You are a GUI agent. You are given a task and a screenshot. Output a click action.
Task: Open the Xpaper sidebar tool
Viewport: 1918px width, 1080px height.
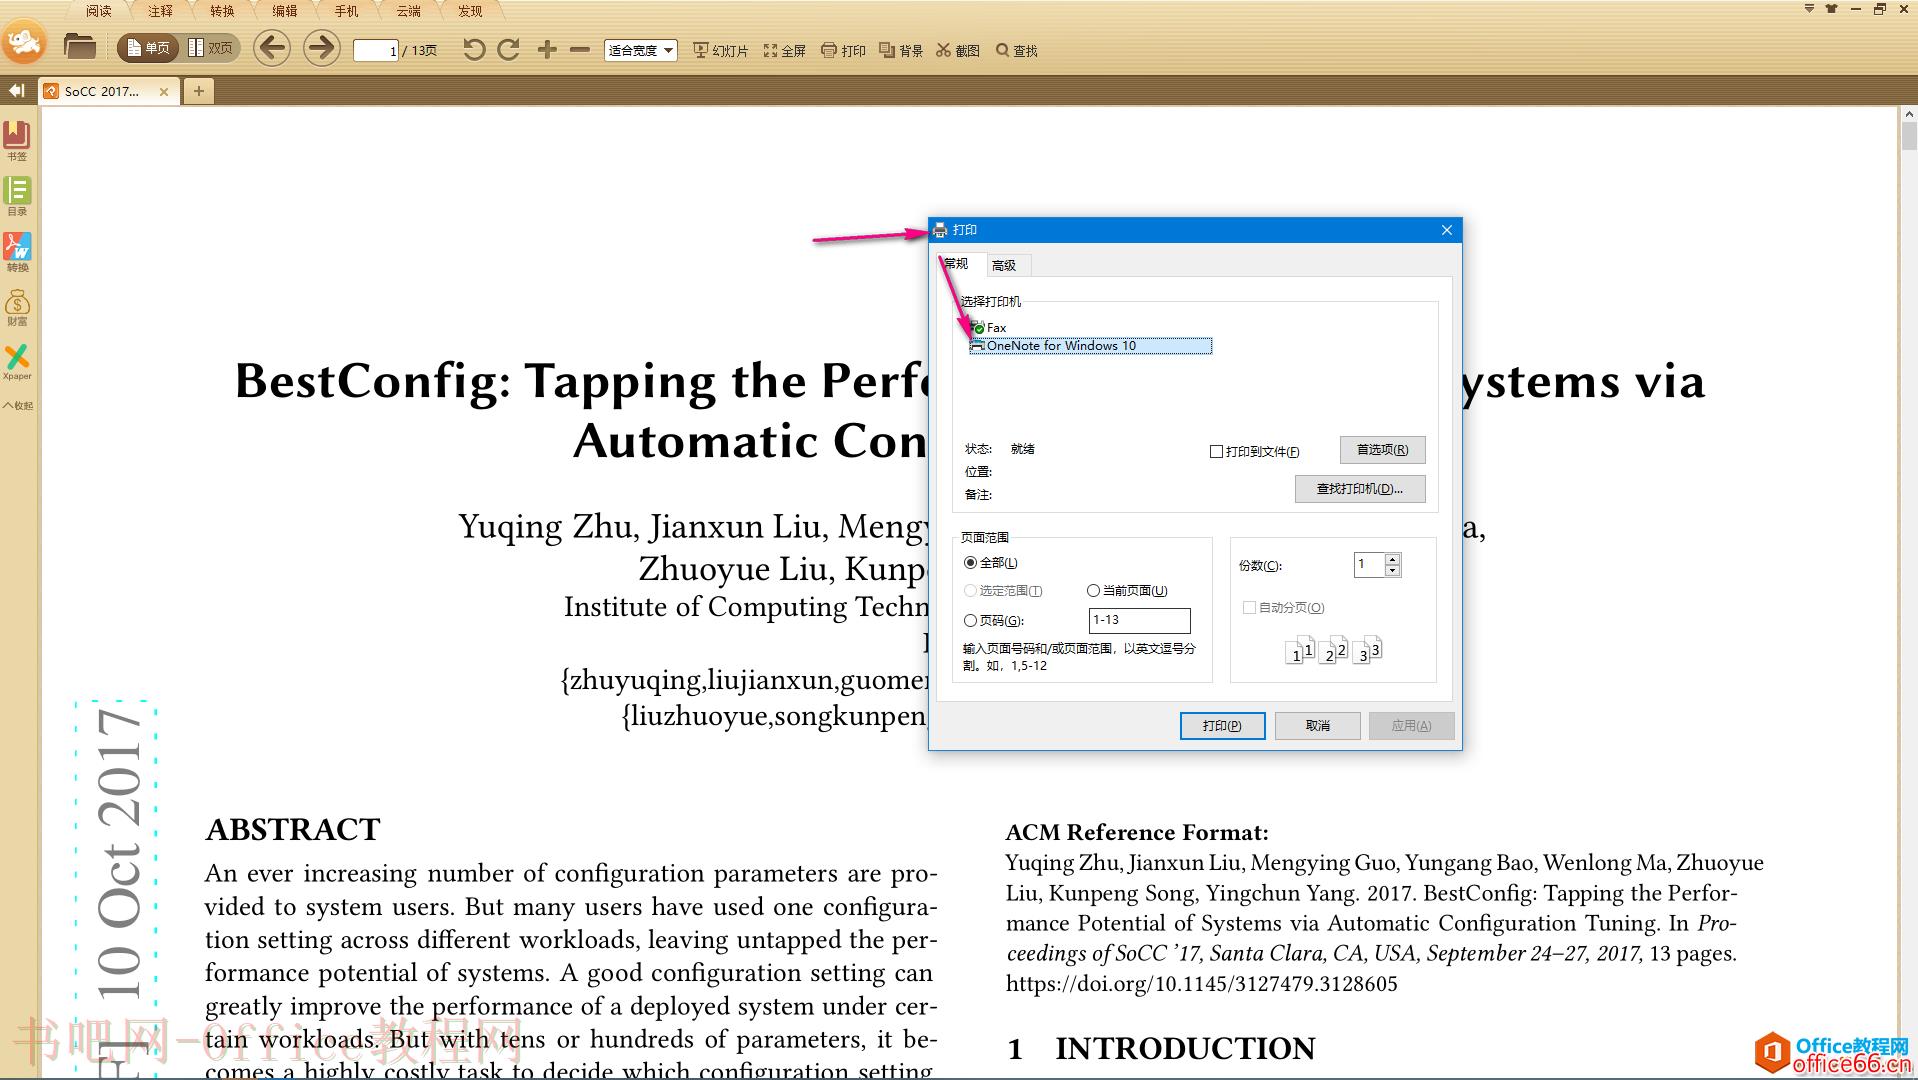(x=17, y=362)
